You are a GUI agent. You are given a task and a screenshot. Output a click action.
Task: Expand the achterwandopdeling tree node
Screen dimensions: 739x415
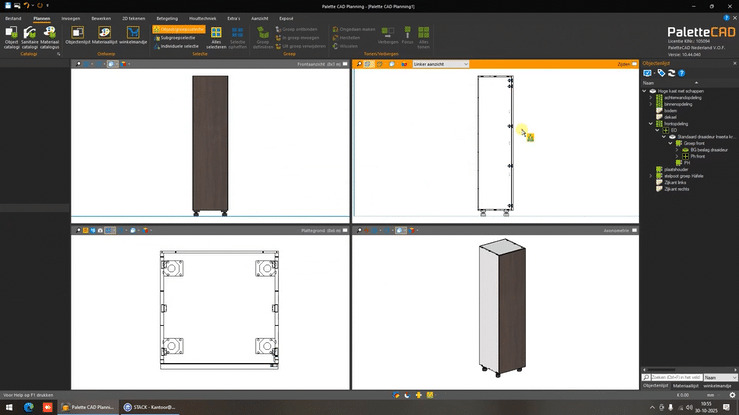point(651,97)
